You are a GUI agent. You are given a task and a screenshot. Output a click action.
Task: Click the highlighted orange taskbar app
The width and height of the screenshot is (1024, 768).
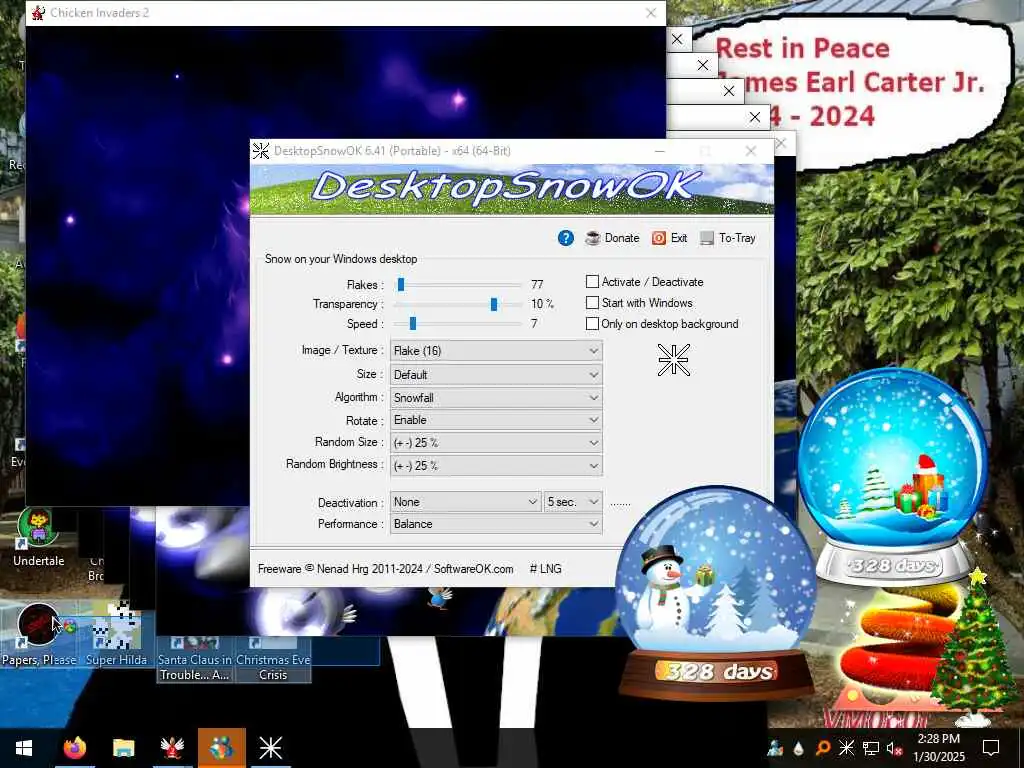coord(222,748)
